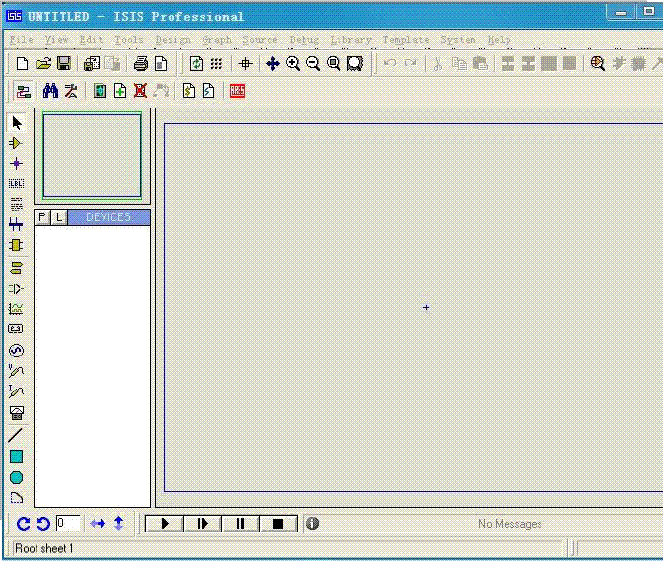Screen dimensions: 668x561
Task: Open the Print design icon
Action: pos(140,63)
